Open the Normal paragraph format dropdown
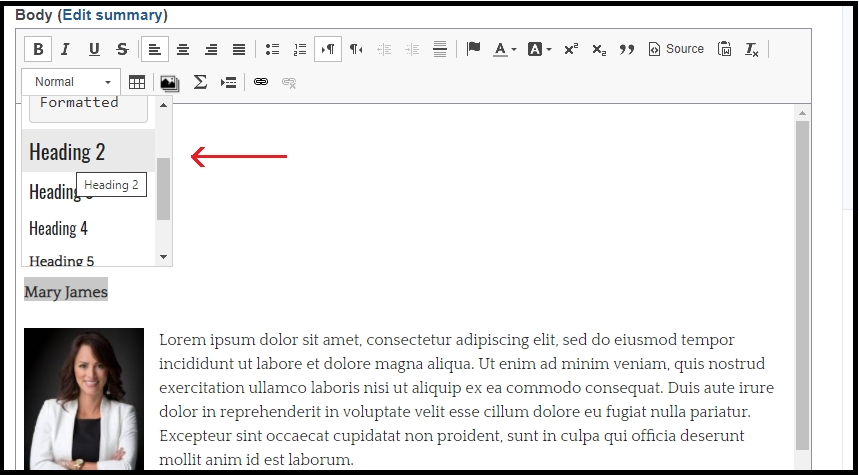Image resolution: width=859 pixels, height=475 pixels. [x=71, y=82]
